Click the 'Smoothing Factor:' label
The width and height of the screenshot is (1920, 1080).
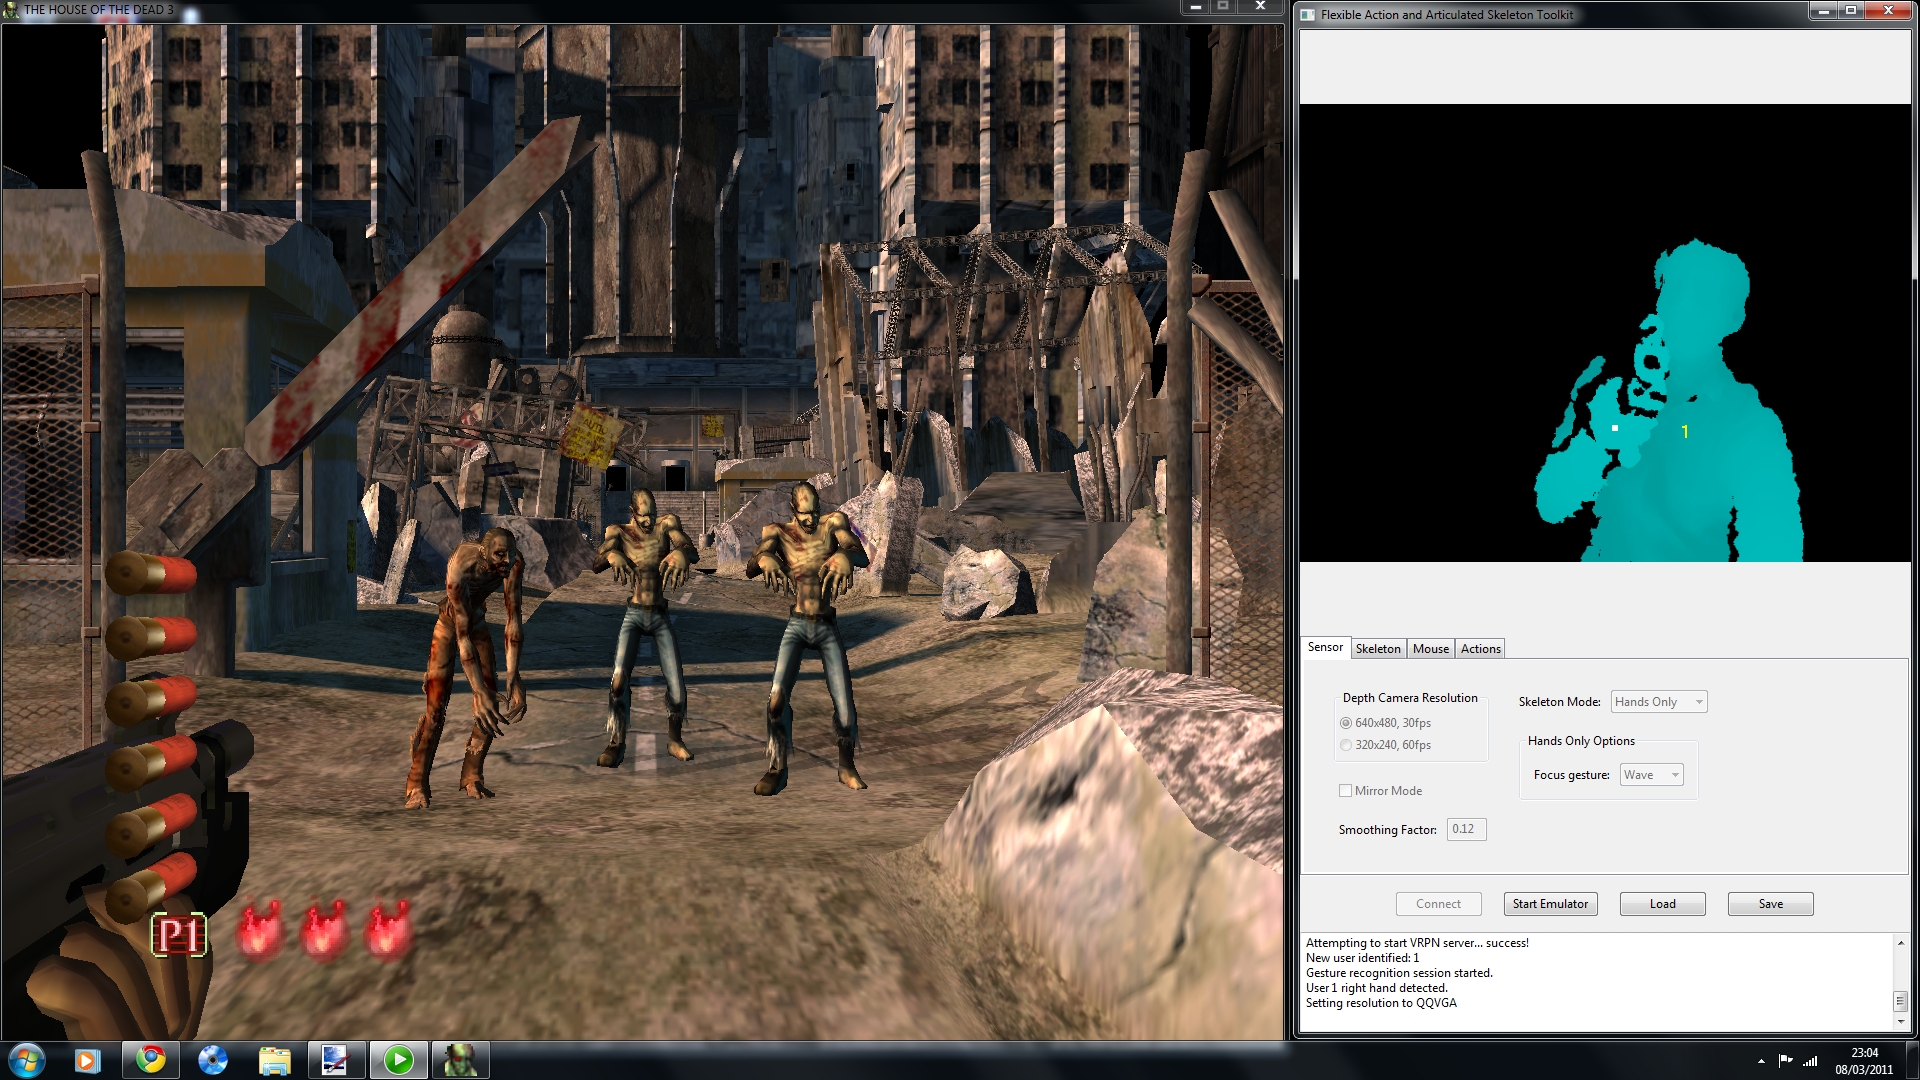click(x=1387, y=830)
